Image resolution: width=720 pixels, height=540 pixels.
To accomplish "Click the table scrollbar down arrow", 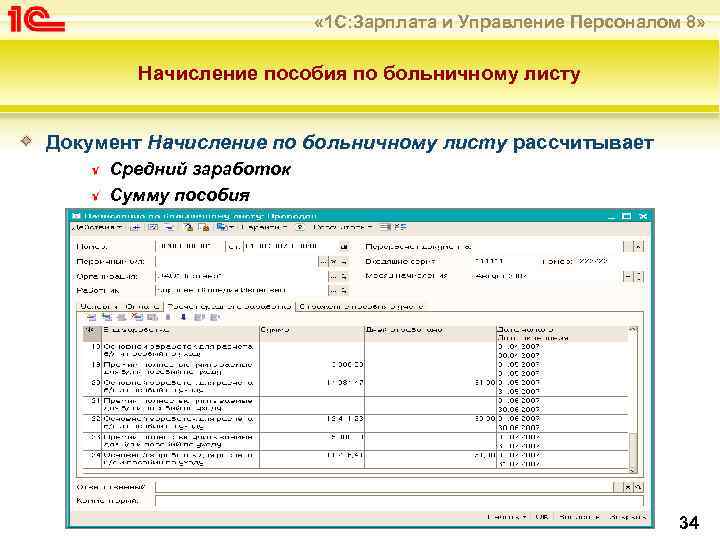I will pos(633,470).
